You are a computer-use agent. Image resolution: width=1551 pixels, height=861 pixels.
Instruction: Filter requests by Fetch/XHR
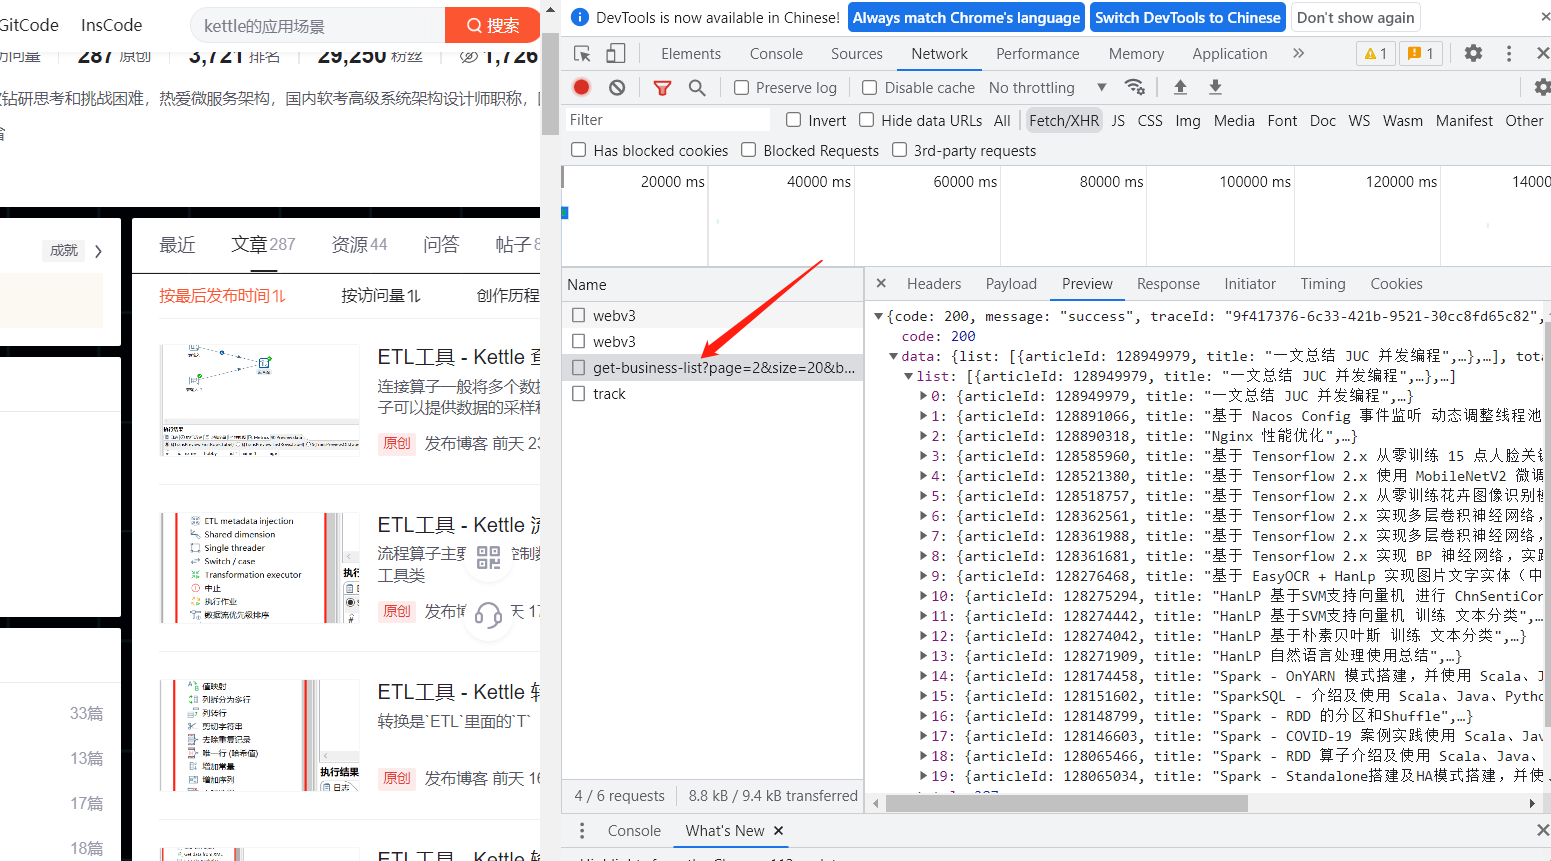tap(1064, 120)
